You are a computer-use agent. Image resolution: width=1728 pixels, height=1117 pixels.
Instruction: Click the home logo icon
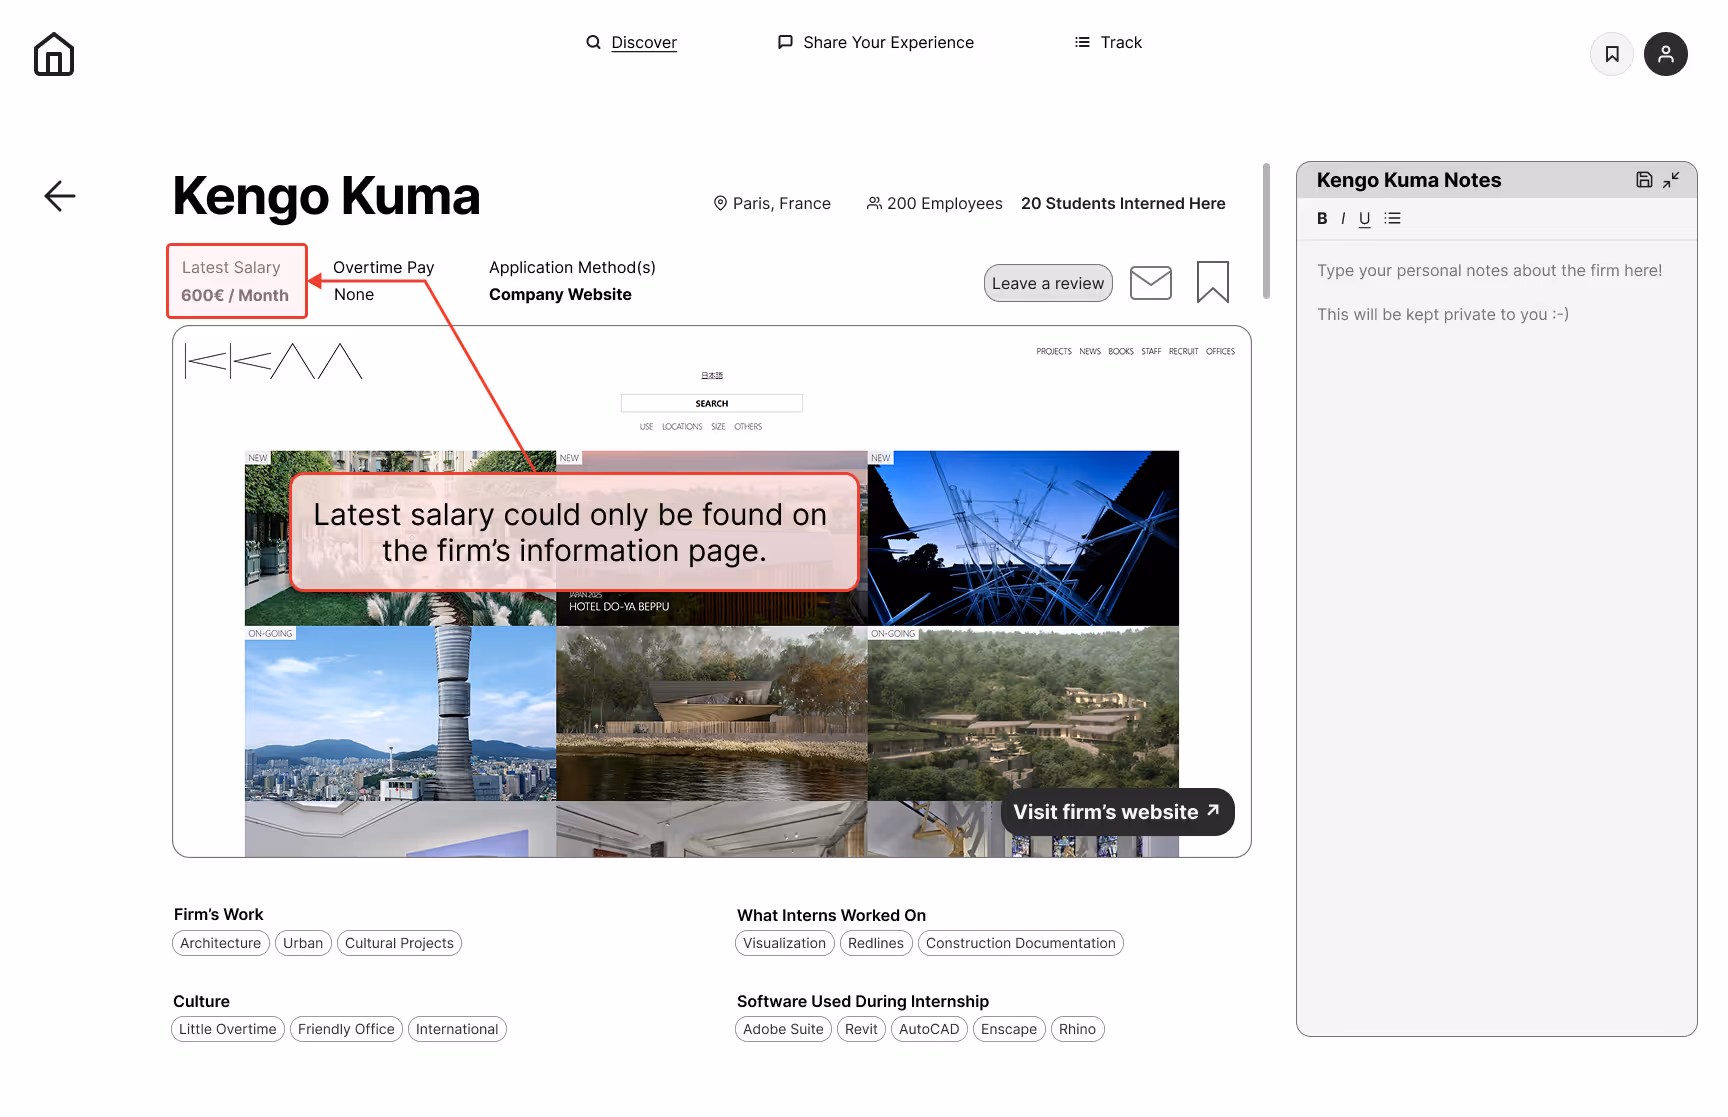(54, 54)
